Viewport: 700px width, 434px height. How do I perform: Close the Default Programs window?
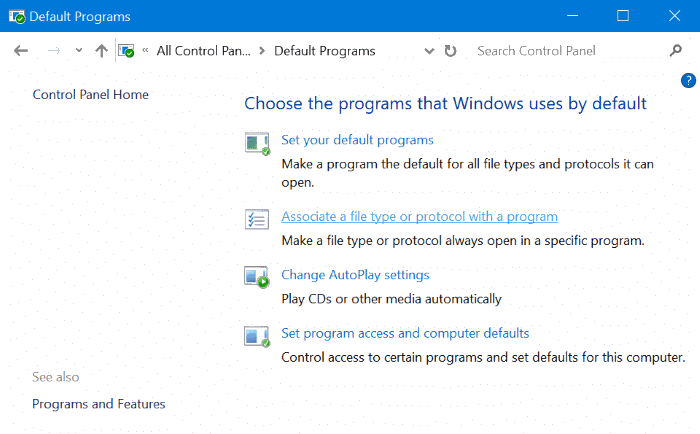[674, 16]
